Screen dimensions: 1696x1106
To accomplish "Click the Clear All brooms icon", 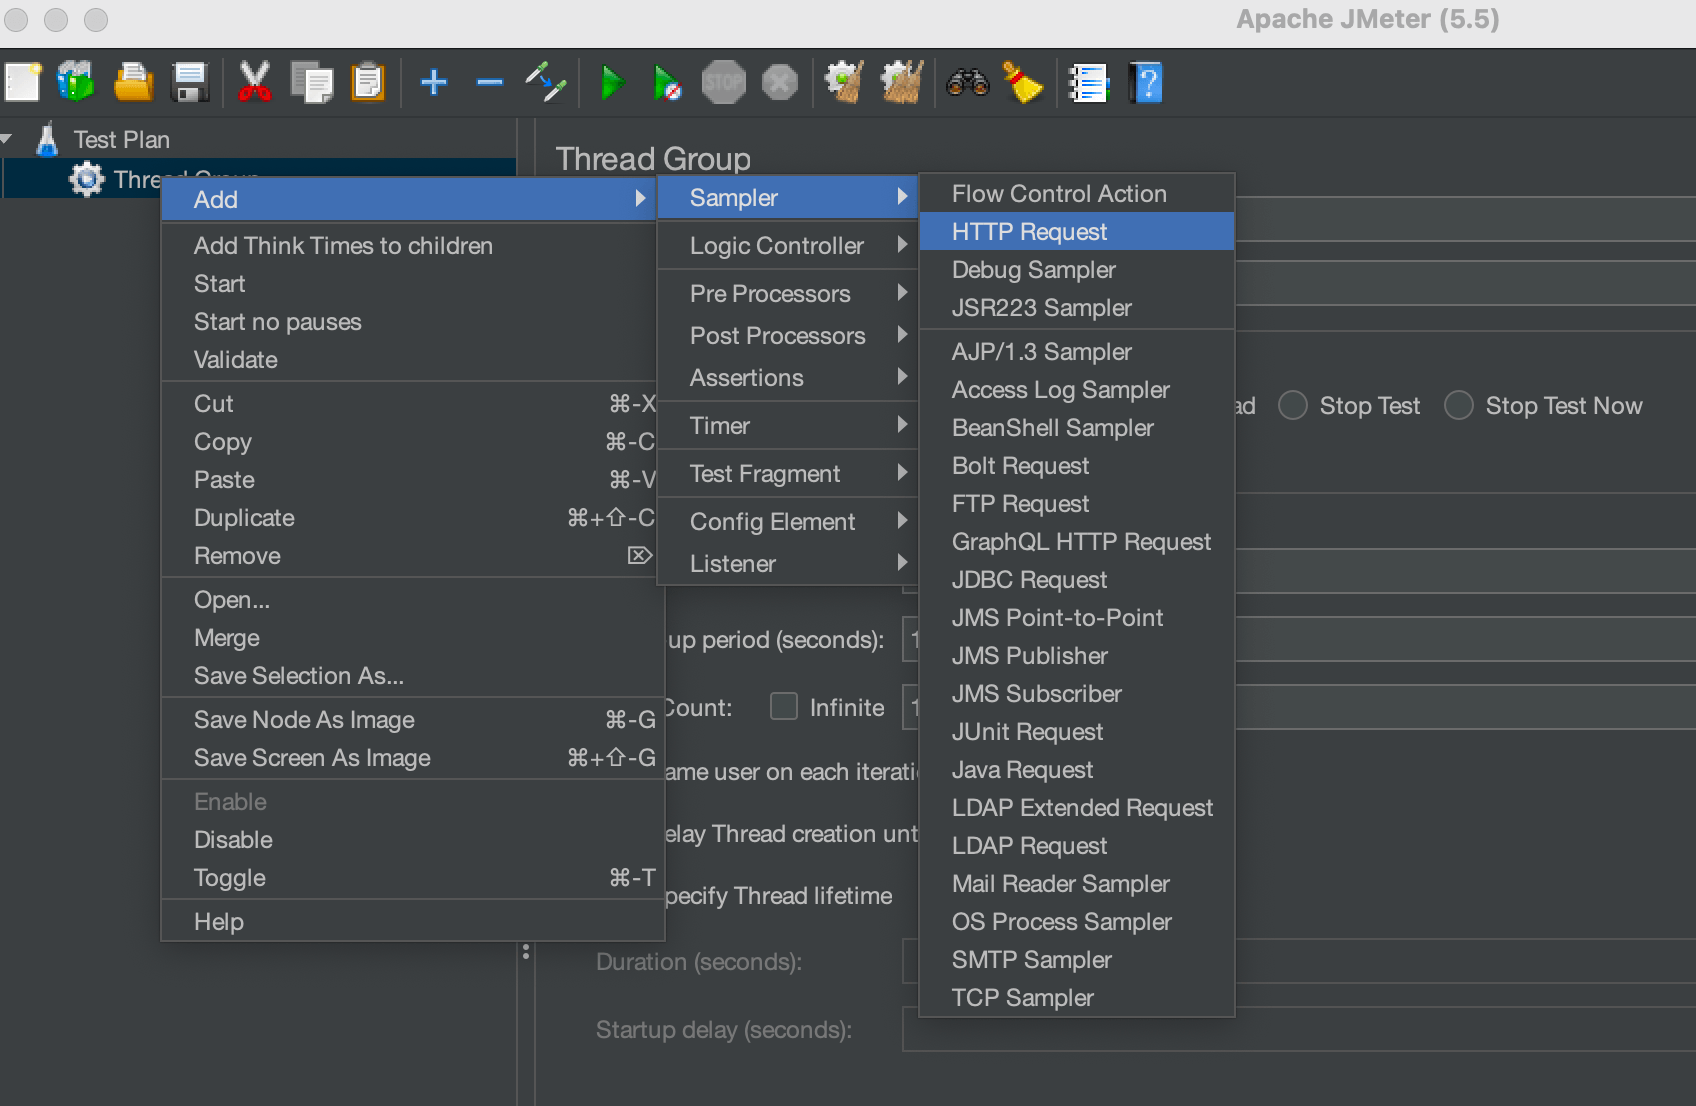I will 901,82.
